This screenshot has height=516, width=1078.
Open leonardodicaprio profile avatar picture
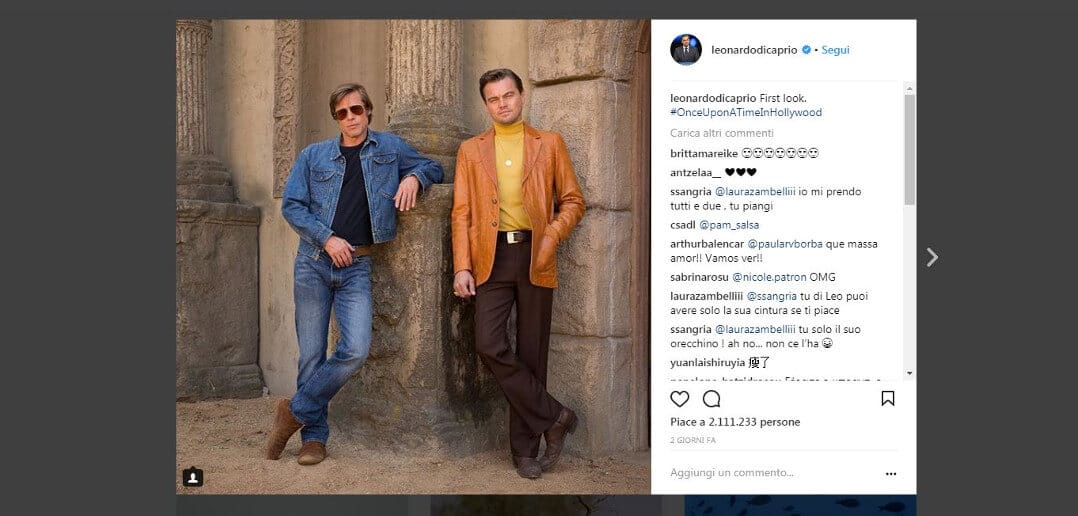click(x=686, y=49)
